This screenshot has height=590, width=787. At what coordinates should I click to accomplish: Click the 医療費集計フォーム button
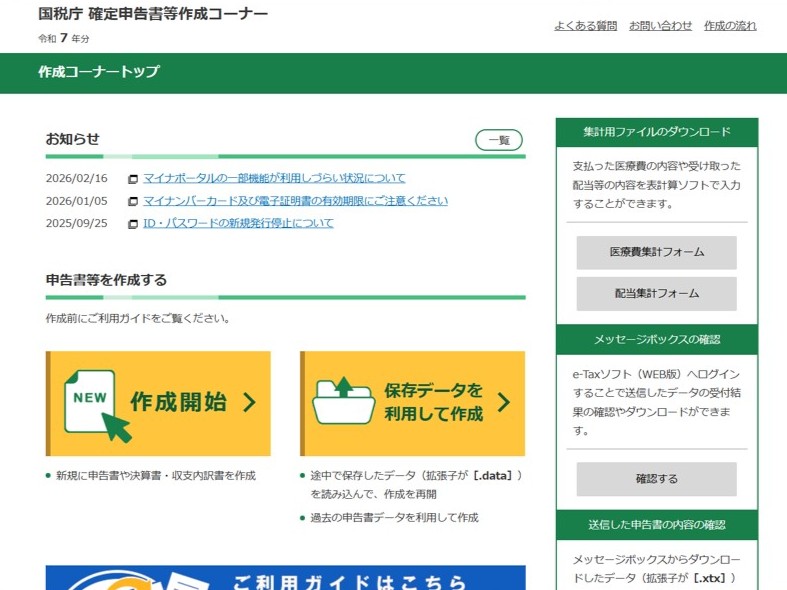(657, 252)
